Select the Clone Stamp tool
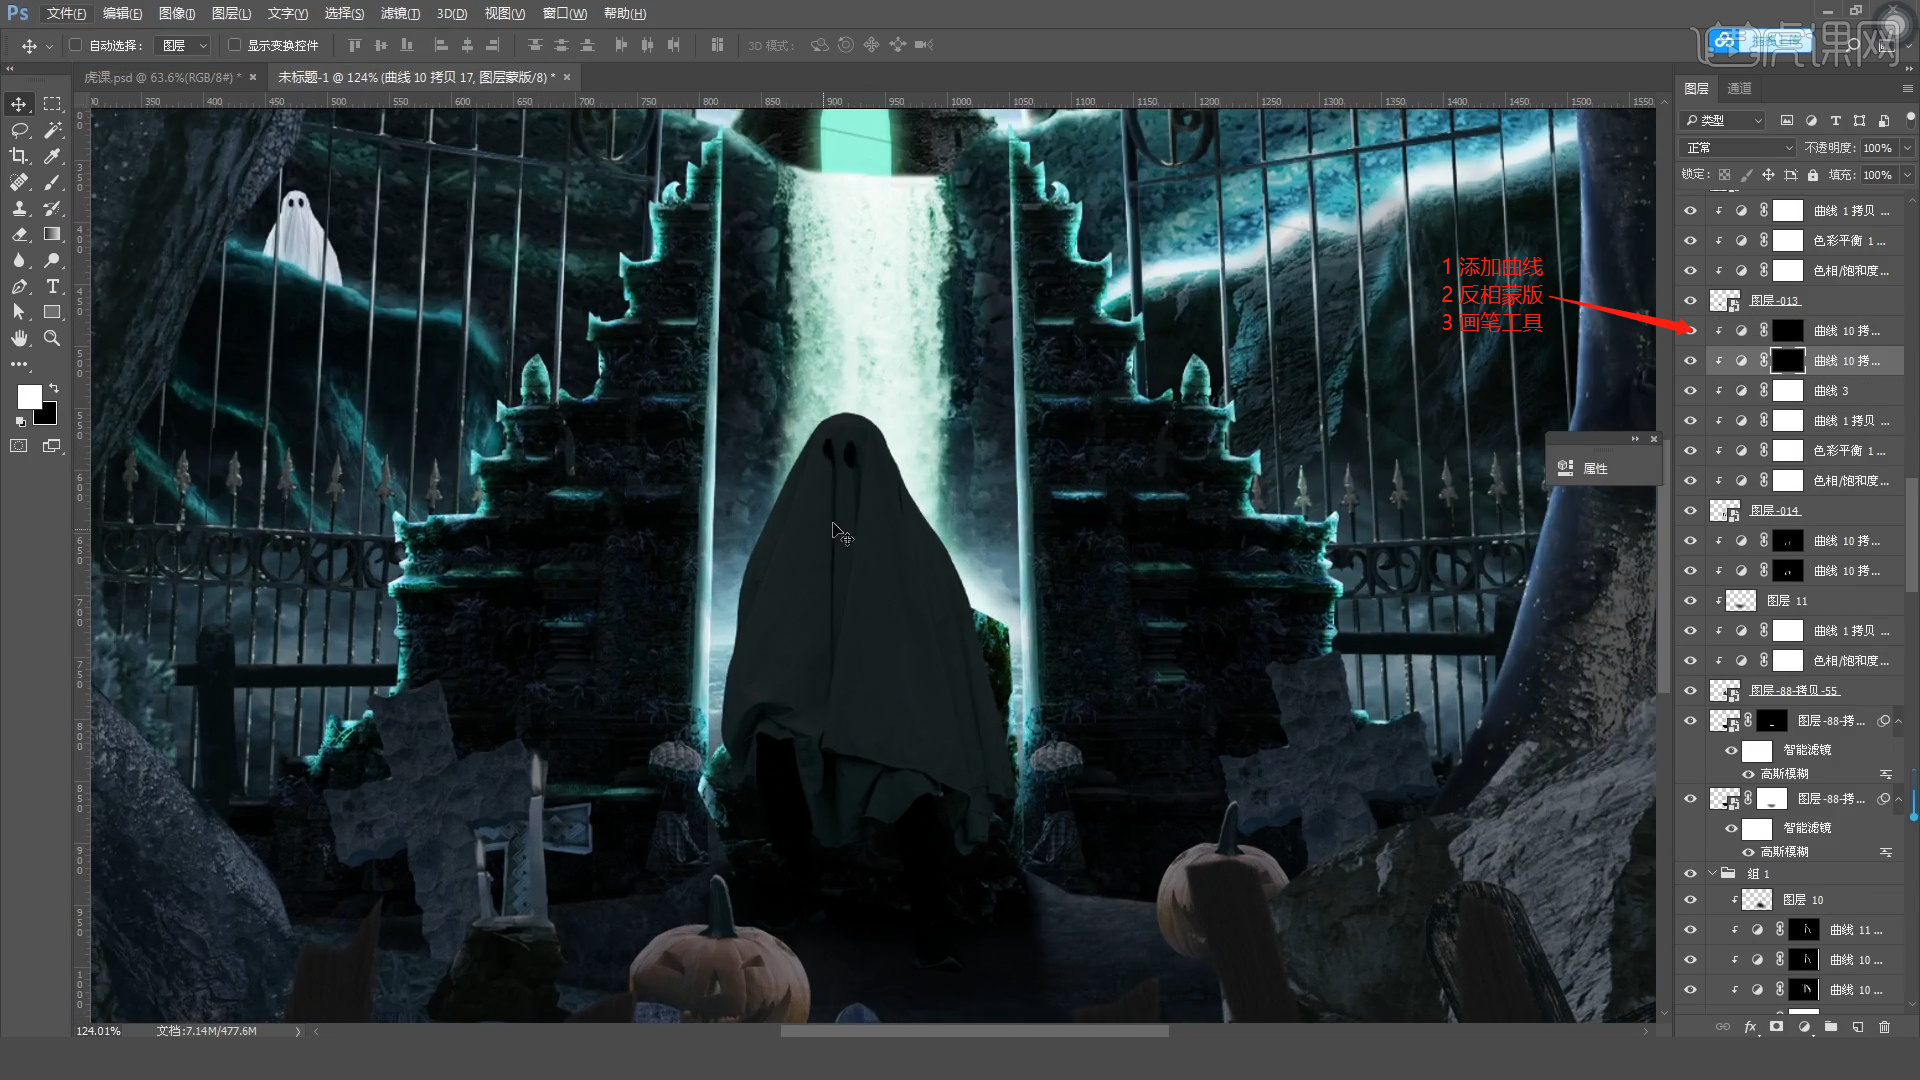Image resolution: width=1920 pixels, height=1080 pixels. click(x=19, y=208)
